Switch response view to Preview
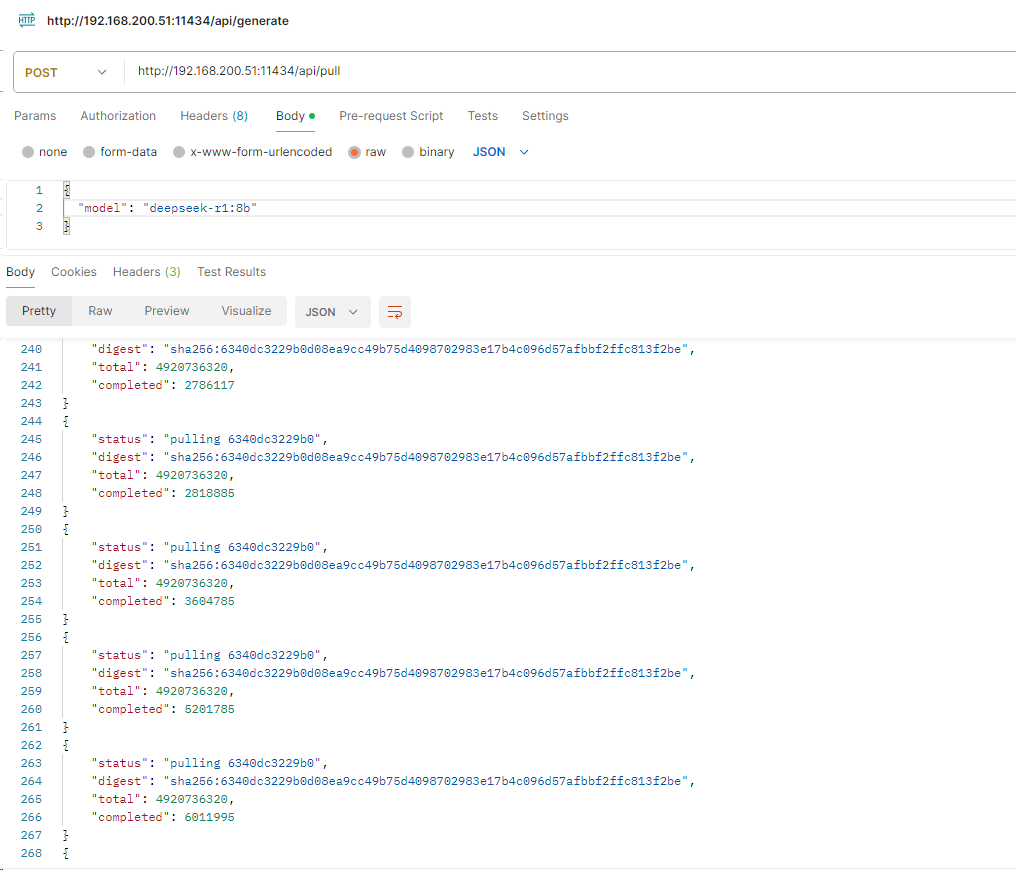The width and height of the screenshot is (1016, 870). (x=167, y=311)
